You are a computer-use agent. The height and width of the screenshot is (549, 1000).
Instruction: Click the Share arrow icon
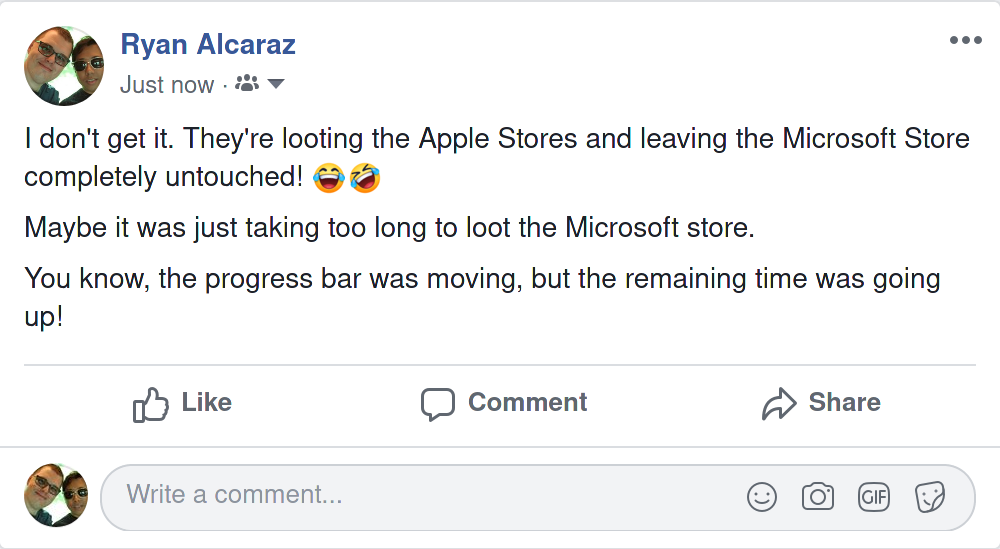pyautogui.click(x=778, y=403)
